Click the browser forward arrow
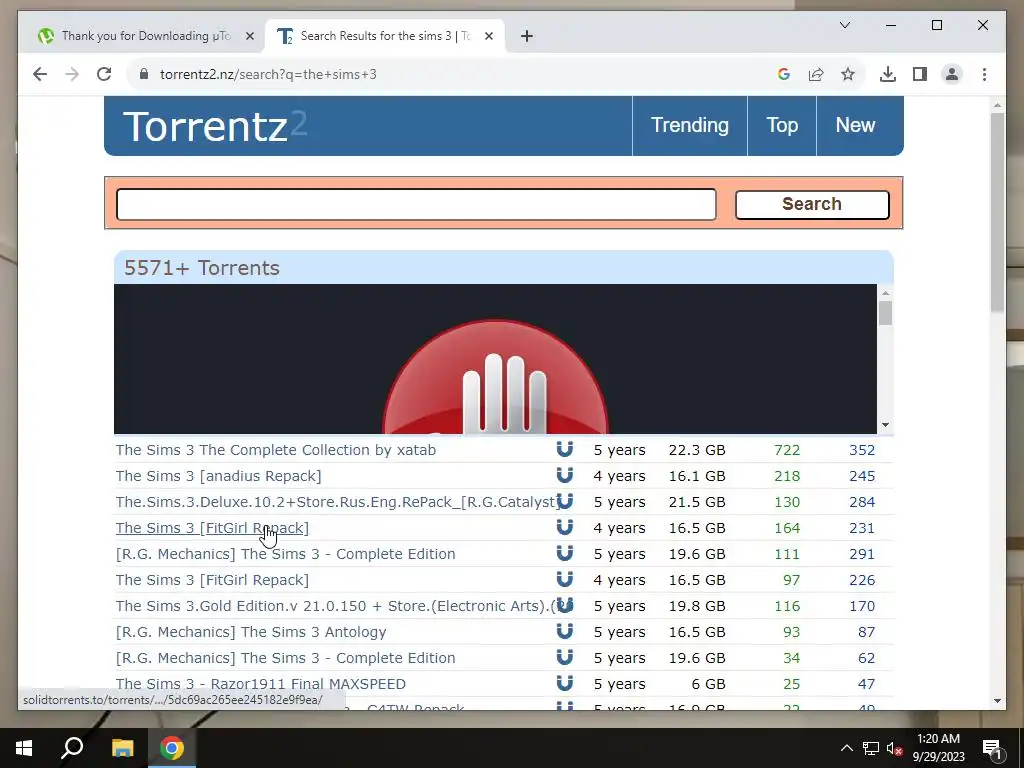 pyautogui.click(x=72, y=74)
